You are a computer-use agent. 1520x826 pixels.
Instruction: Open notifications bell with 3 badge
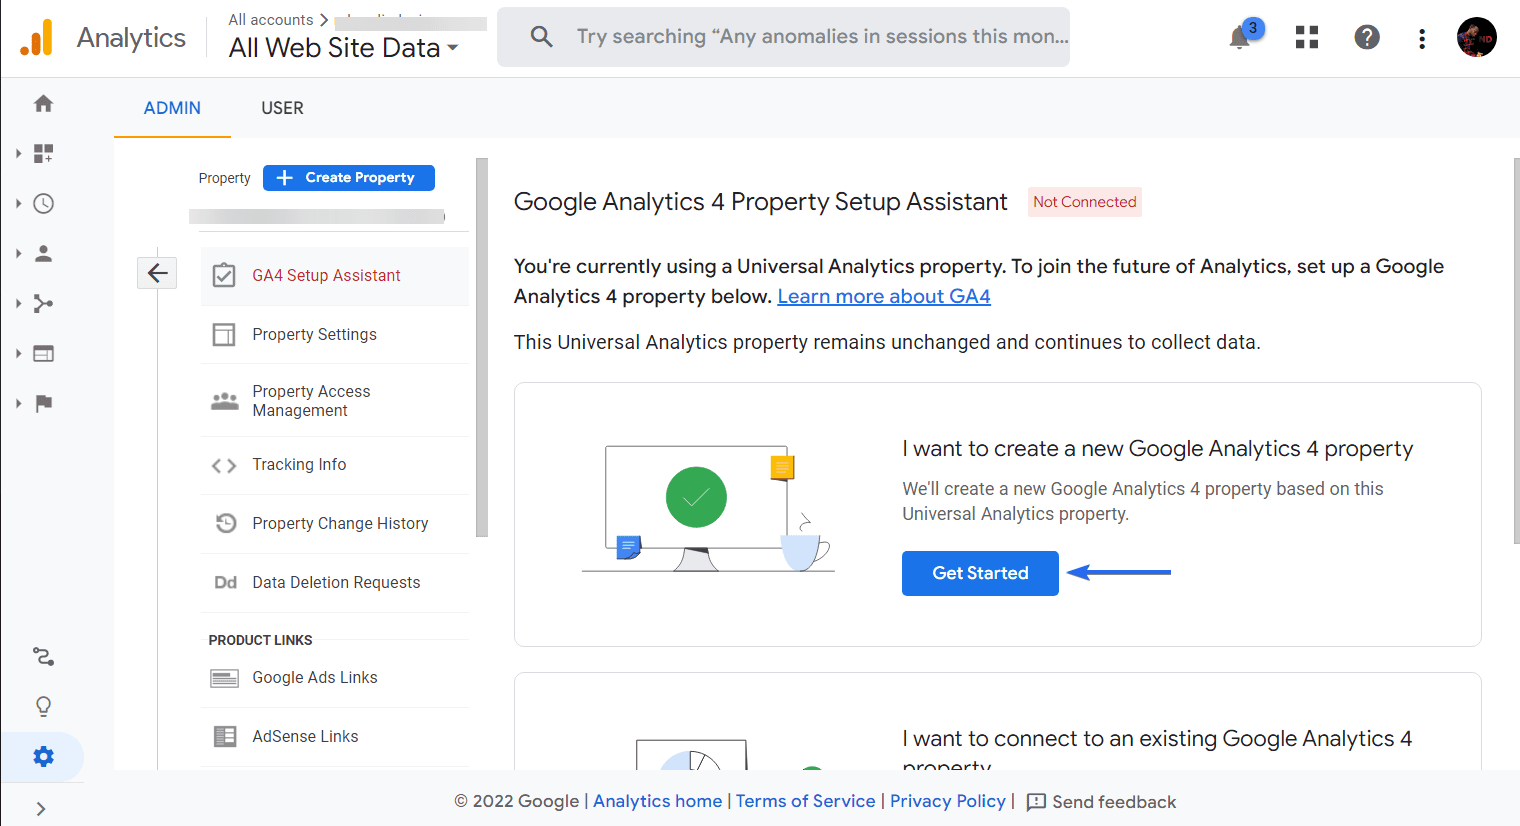tap(1240, 37)
